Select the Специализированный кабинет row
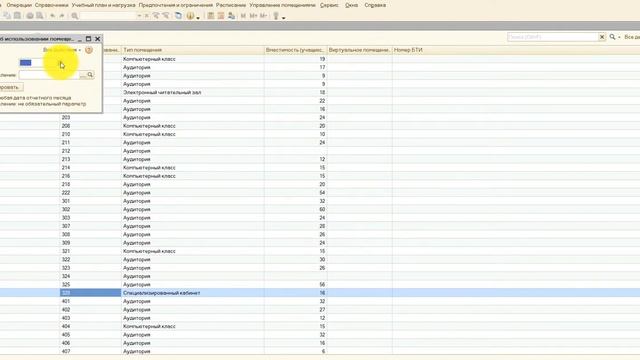The image size is (640, 360). tap(320, 293)
